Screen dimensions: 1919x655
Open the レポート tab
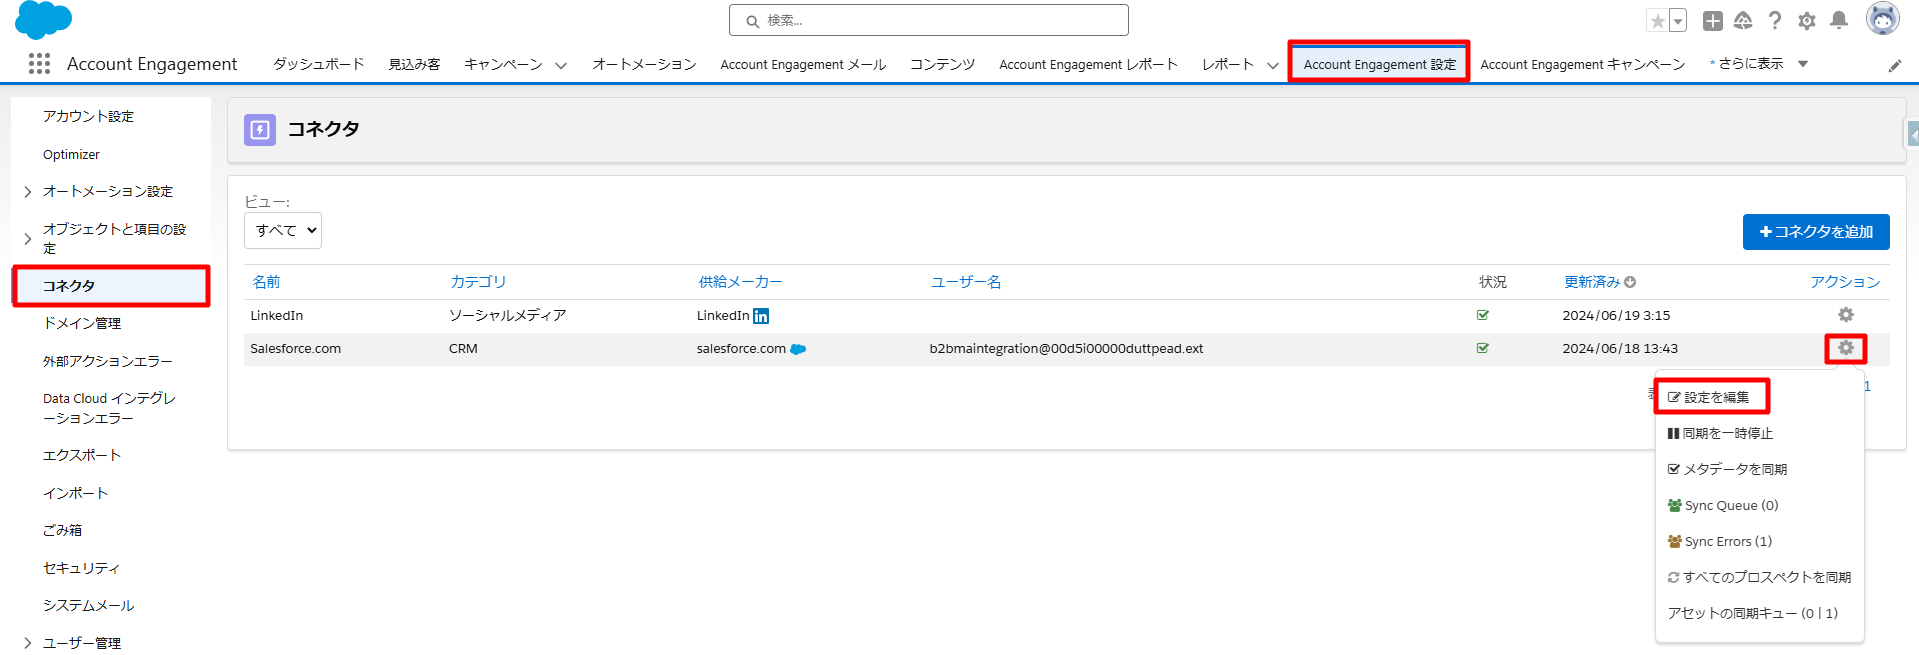click(1228, 64)
